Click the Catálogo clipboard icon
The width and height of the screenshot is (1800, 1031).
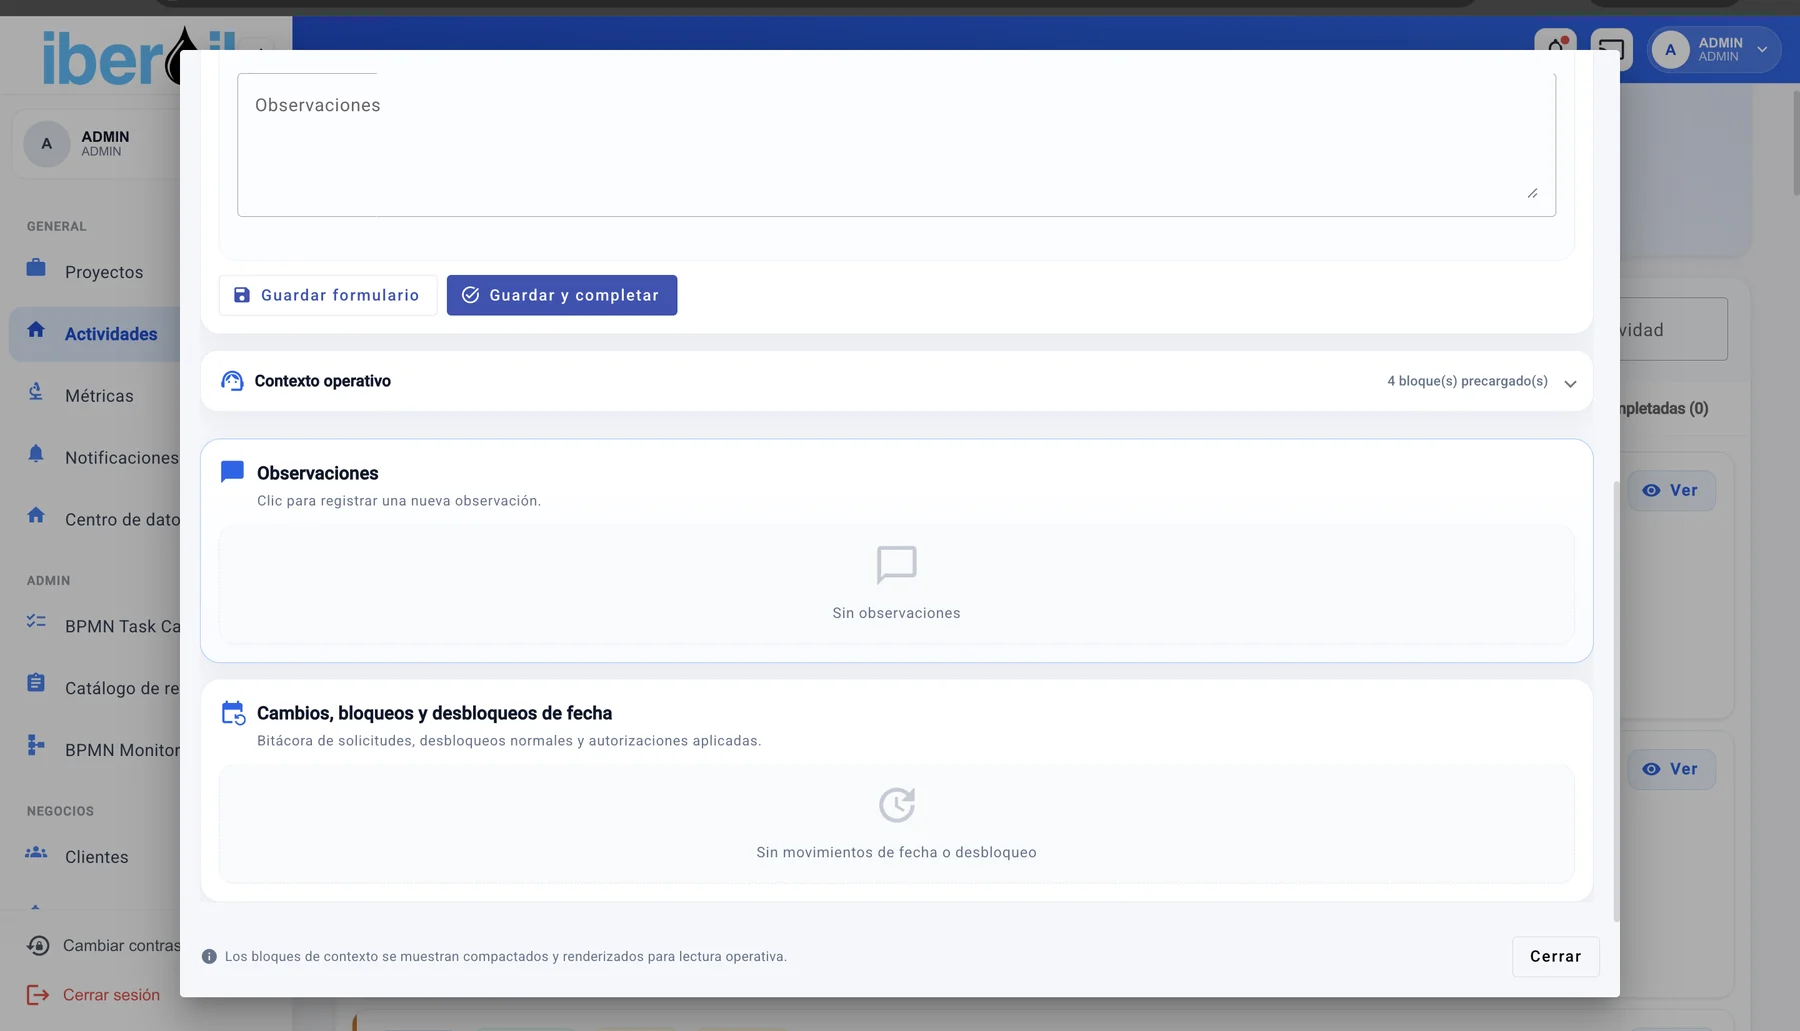click(36, 684)
